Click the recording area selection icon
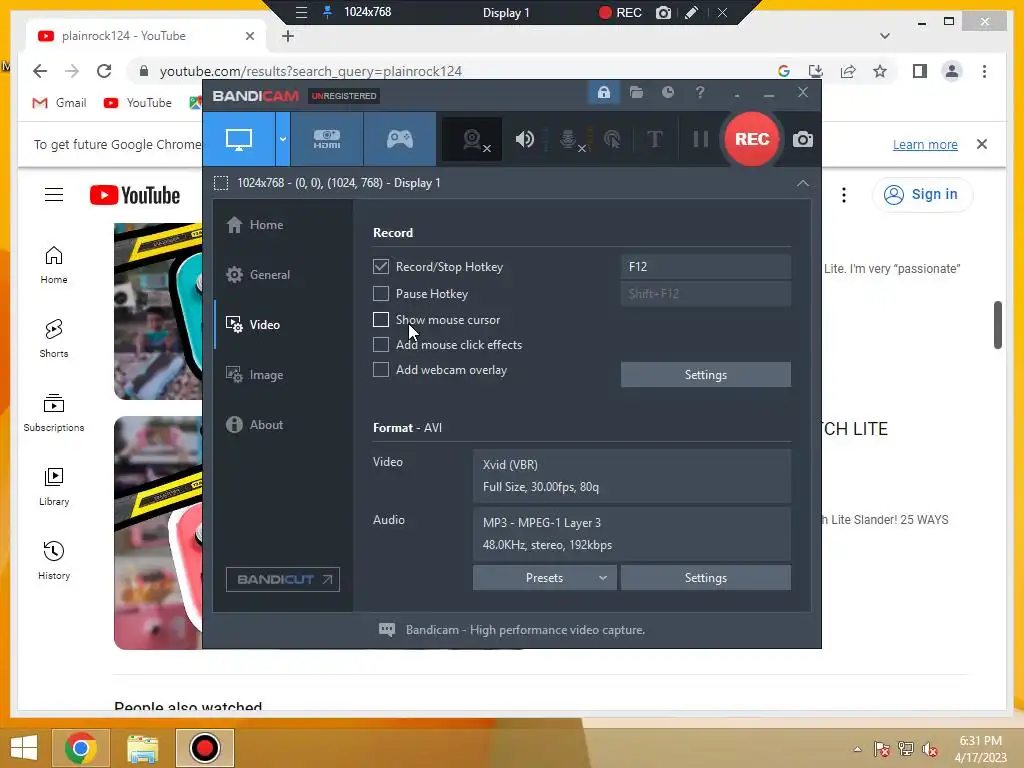1024x768 pixels. 221,184
